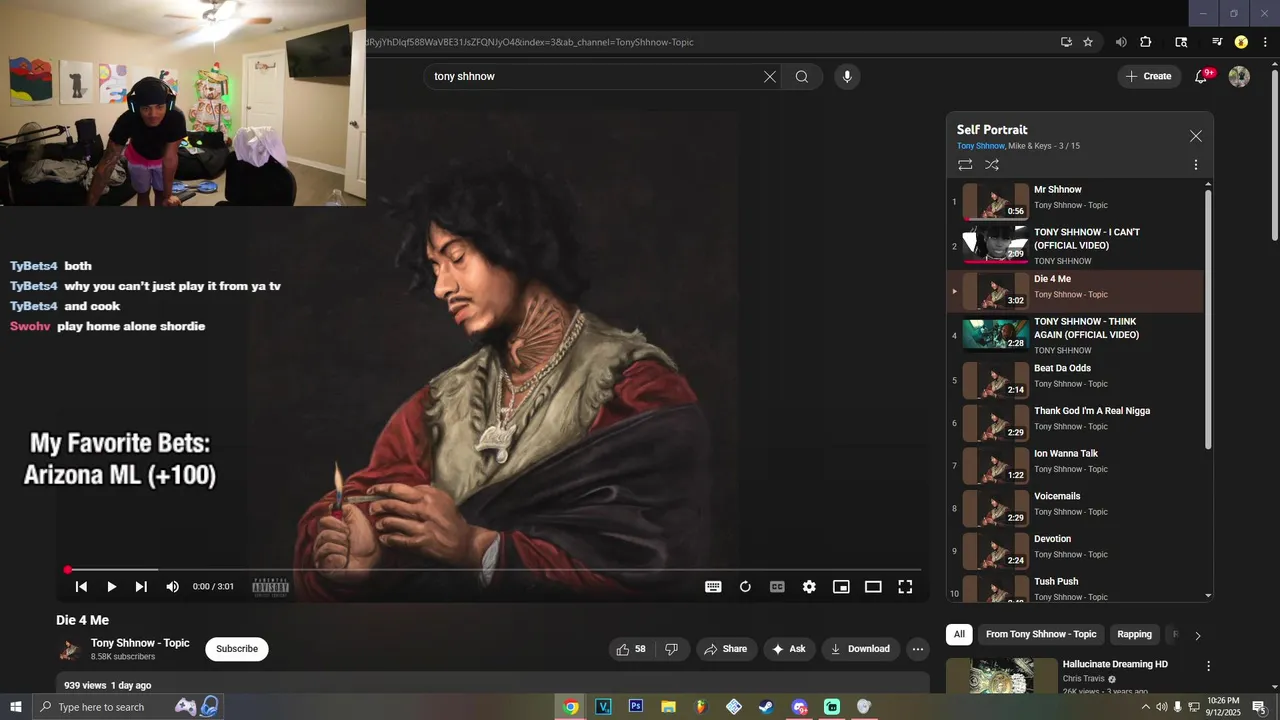Viewport: 1280px width, 720px height.
Task: Play the Die 4 Me video
Action: [x=111, y=587]
